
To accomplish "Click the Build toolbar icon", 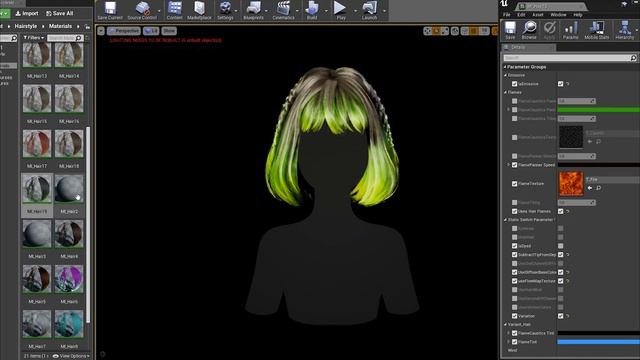I will point(312,10).
